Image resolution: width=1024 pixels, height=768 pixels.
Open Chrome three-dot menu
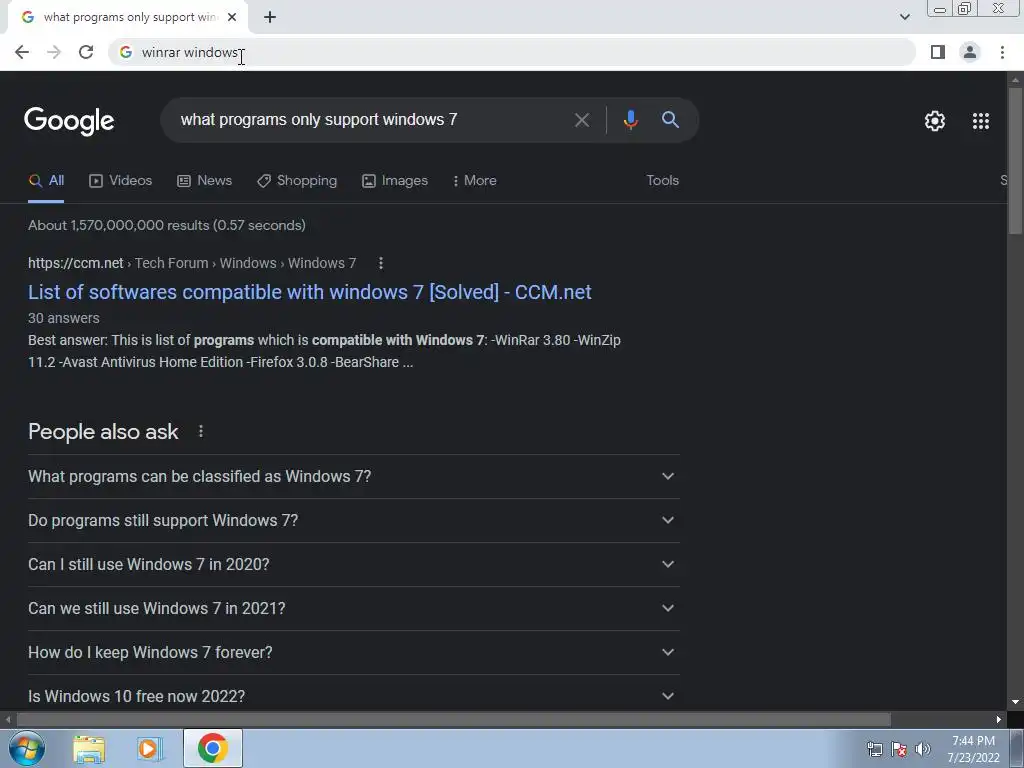tap(1002, 52)
